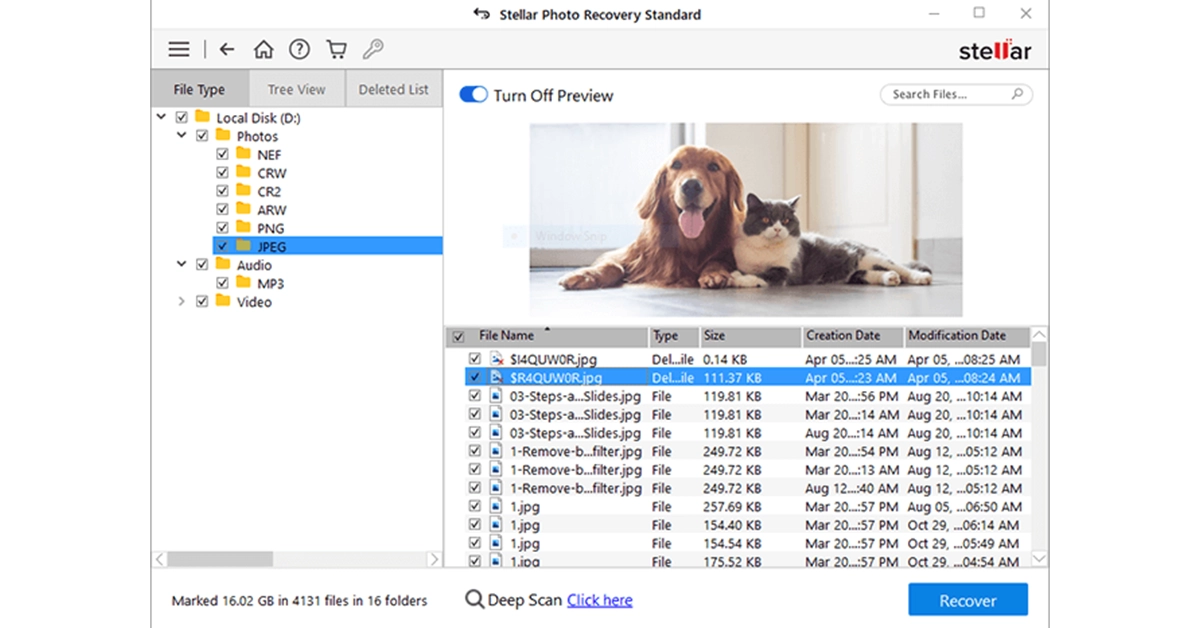Click the file list scroll down arrow

(1039, 560)
